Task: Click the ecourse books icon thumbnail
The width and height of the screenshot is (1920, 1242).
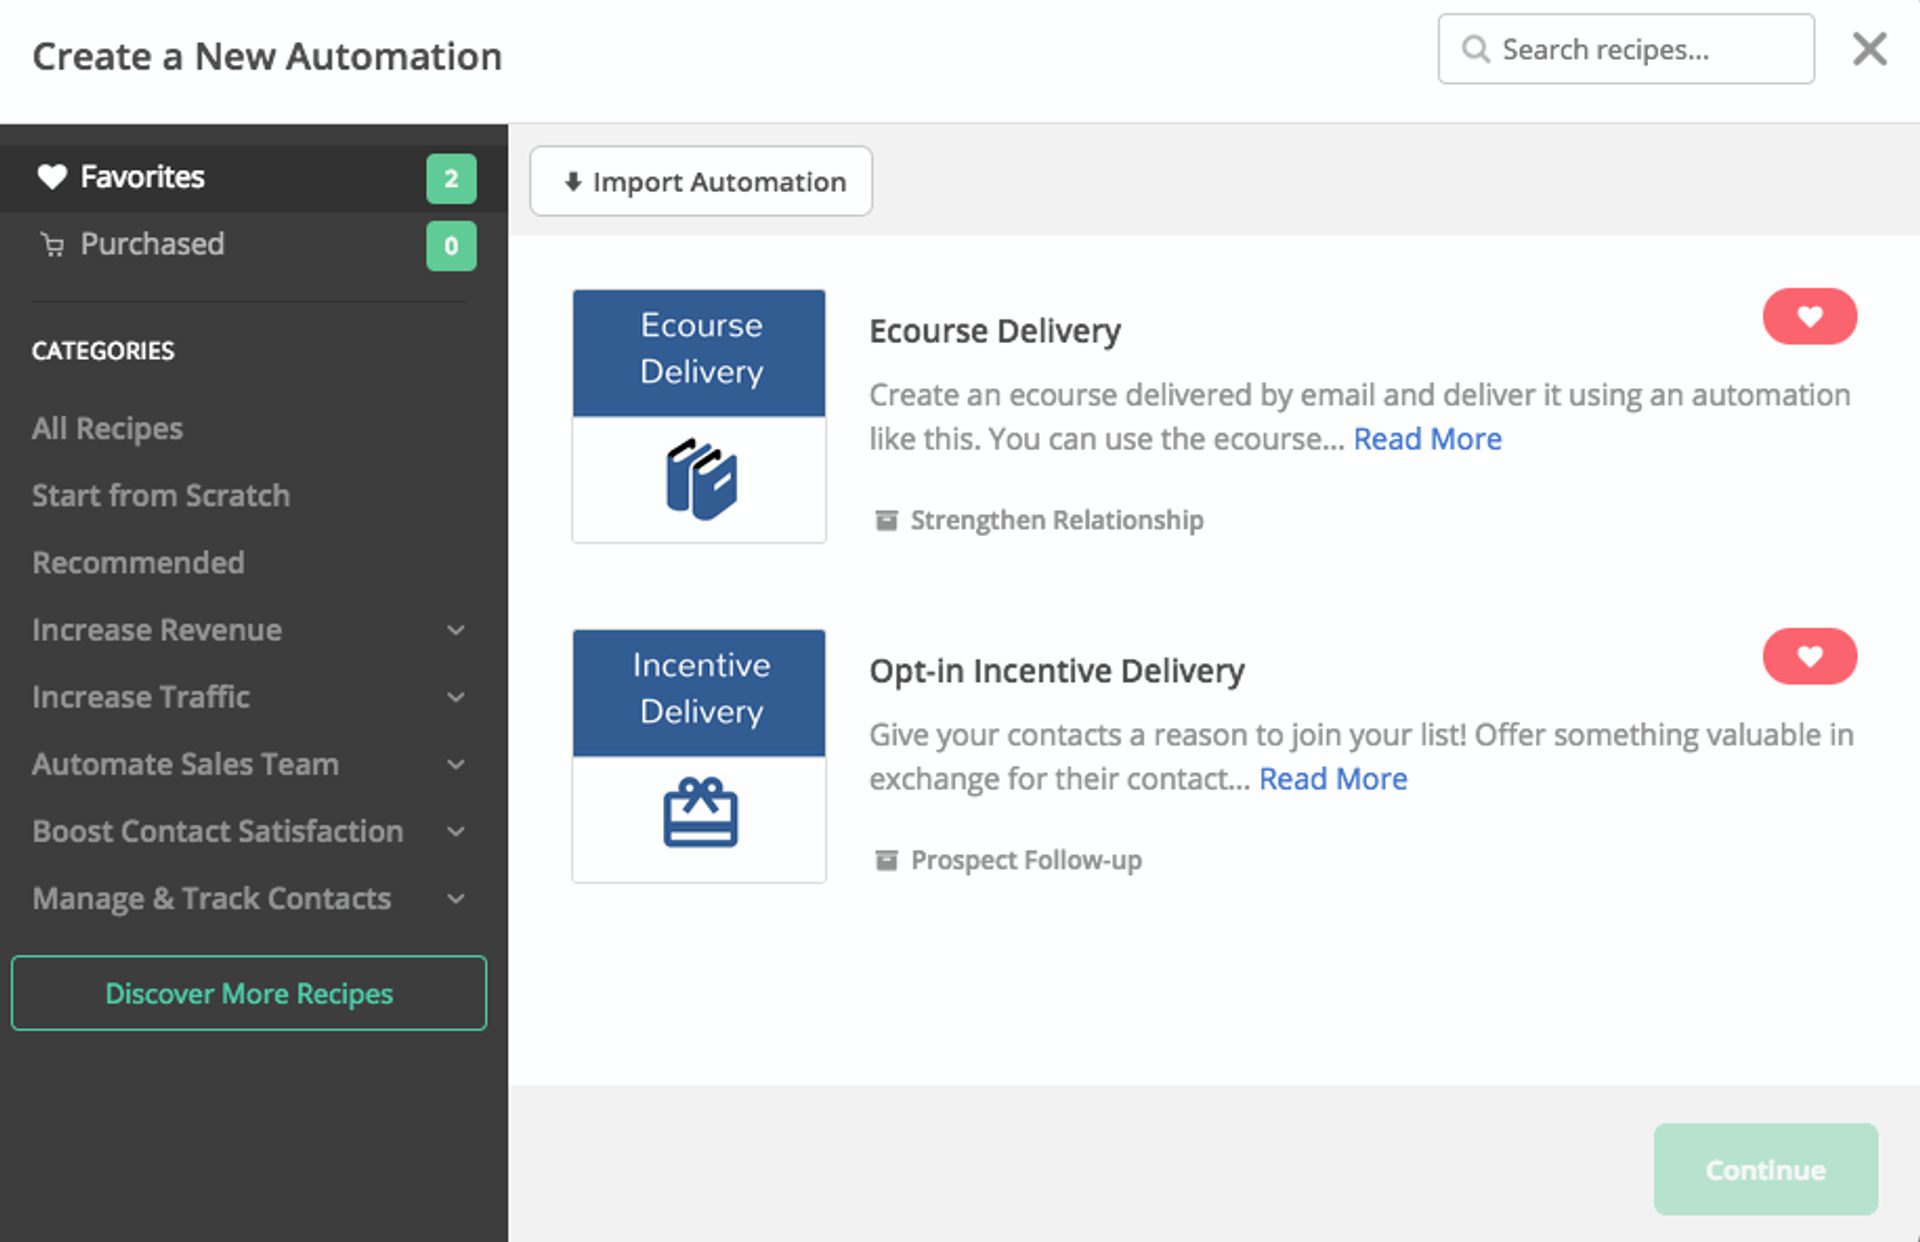Action: pos(698,477)
